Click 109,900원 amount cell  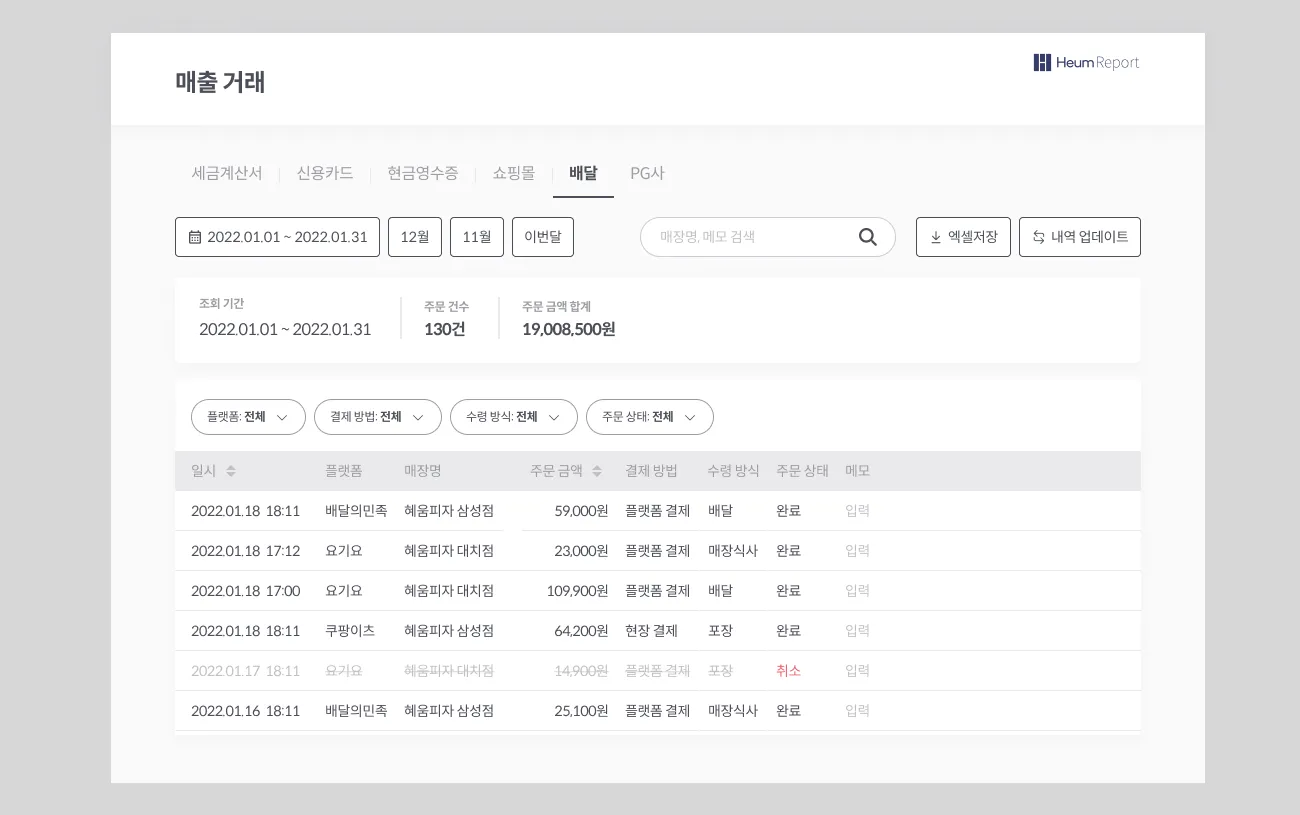pyautogui.click(x=577, y=591)
